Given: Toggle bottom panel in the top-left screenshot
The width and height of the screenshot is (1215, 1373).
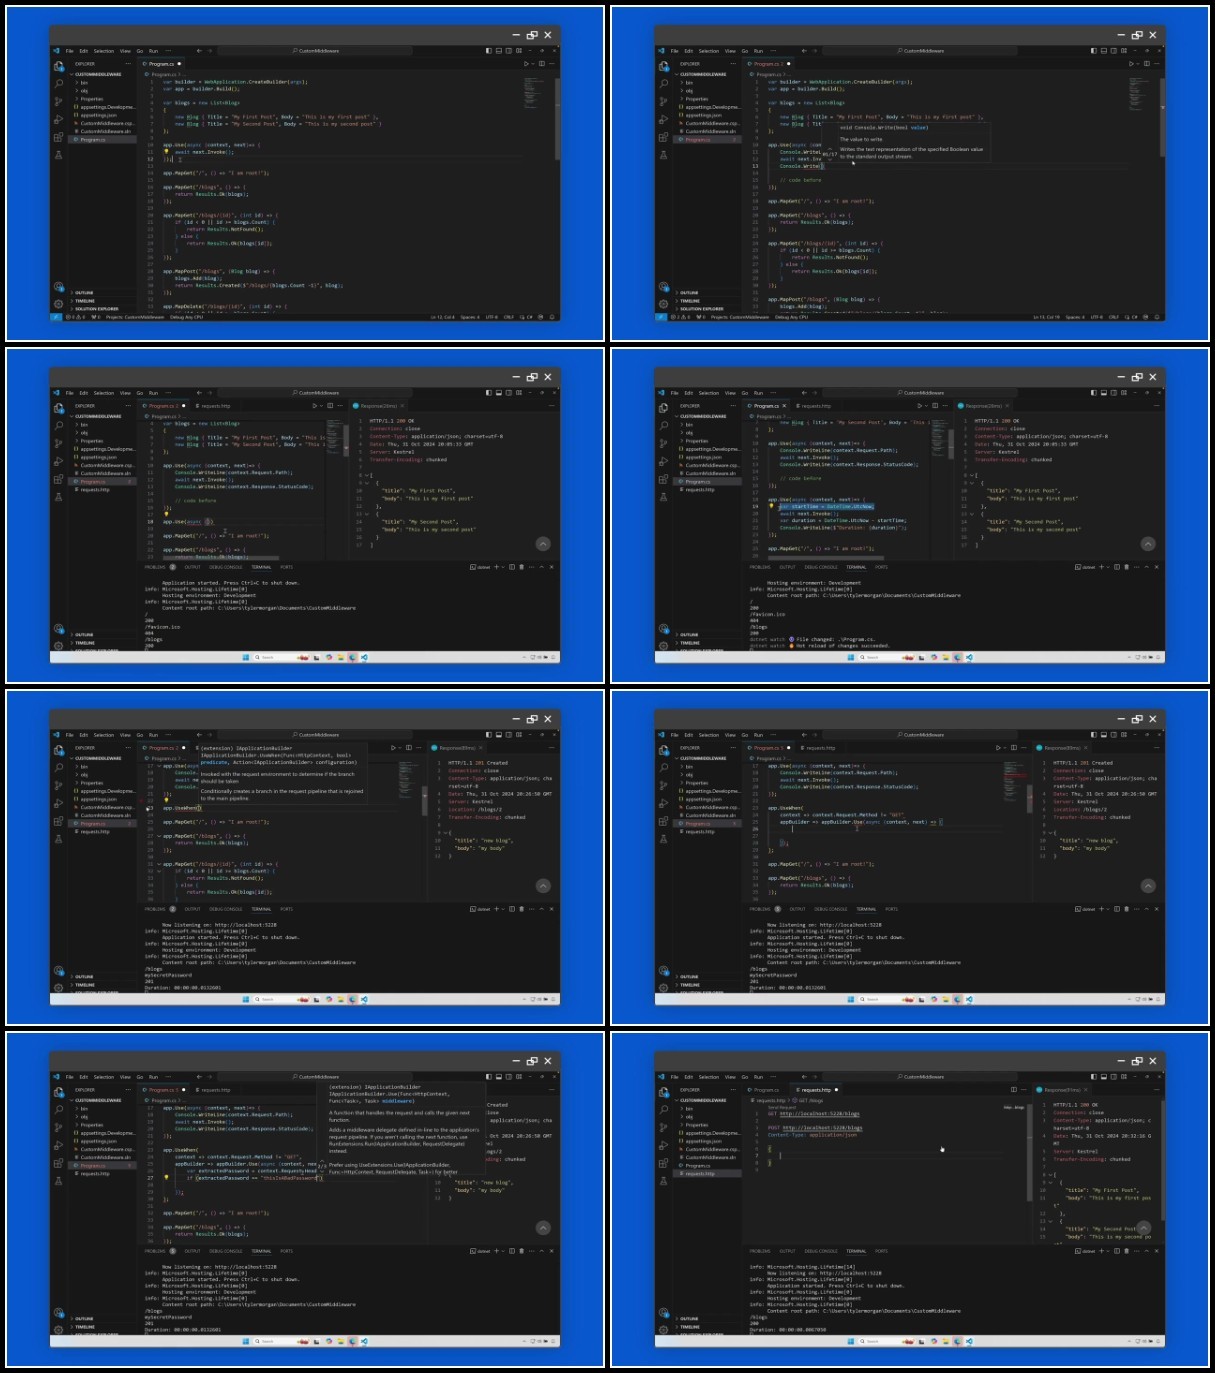Looking at the screenshot, I should coord(499,51).
